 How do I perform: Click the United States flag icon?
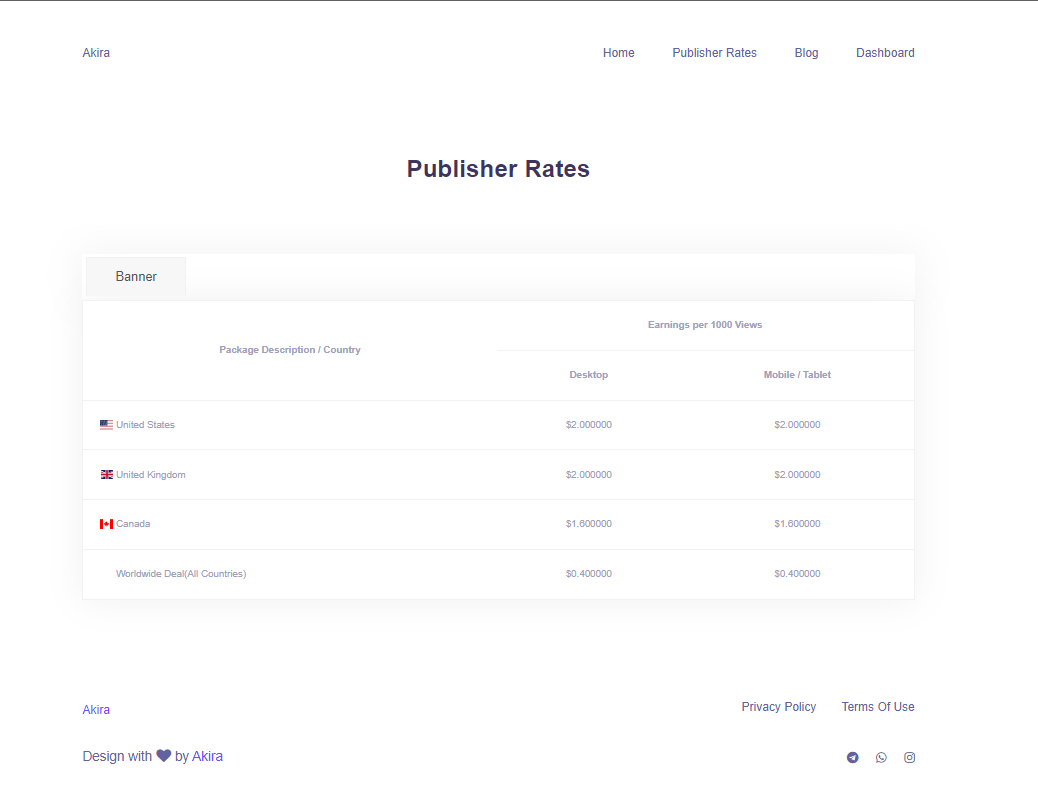click(x=106, y=425)
